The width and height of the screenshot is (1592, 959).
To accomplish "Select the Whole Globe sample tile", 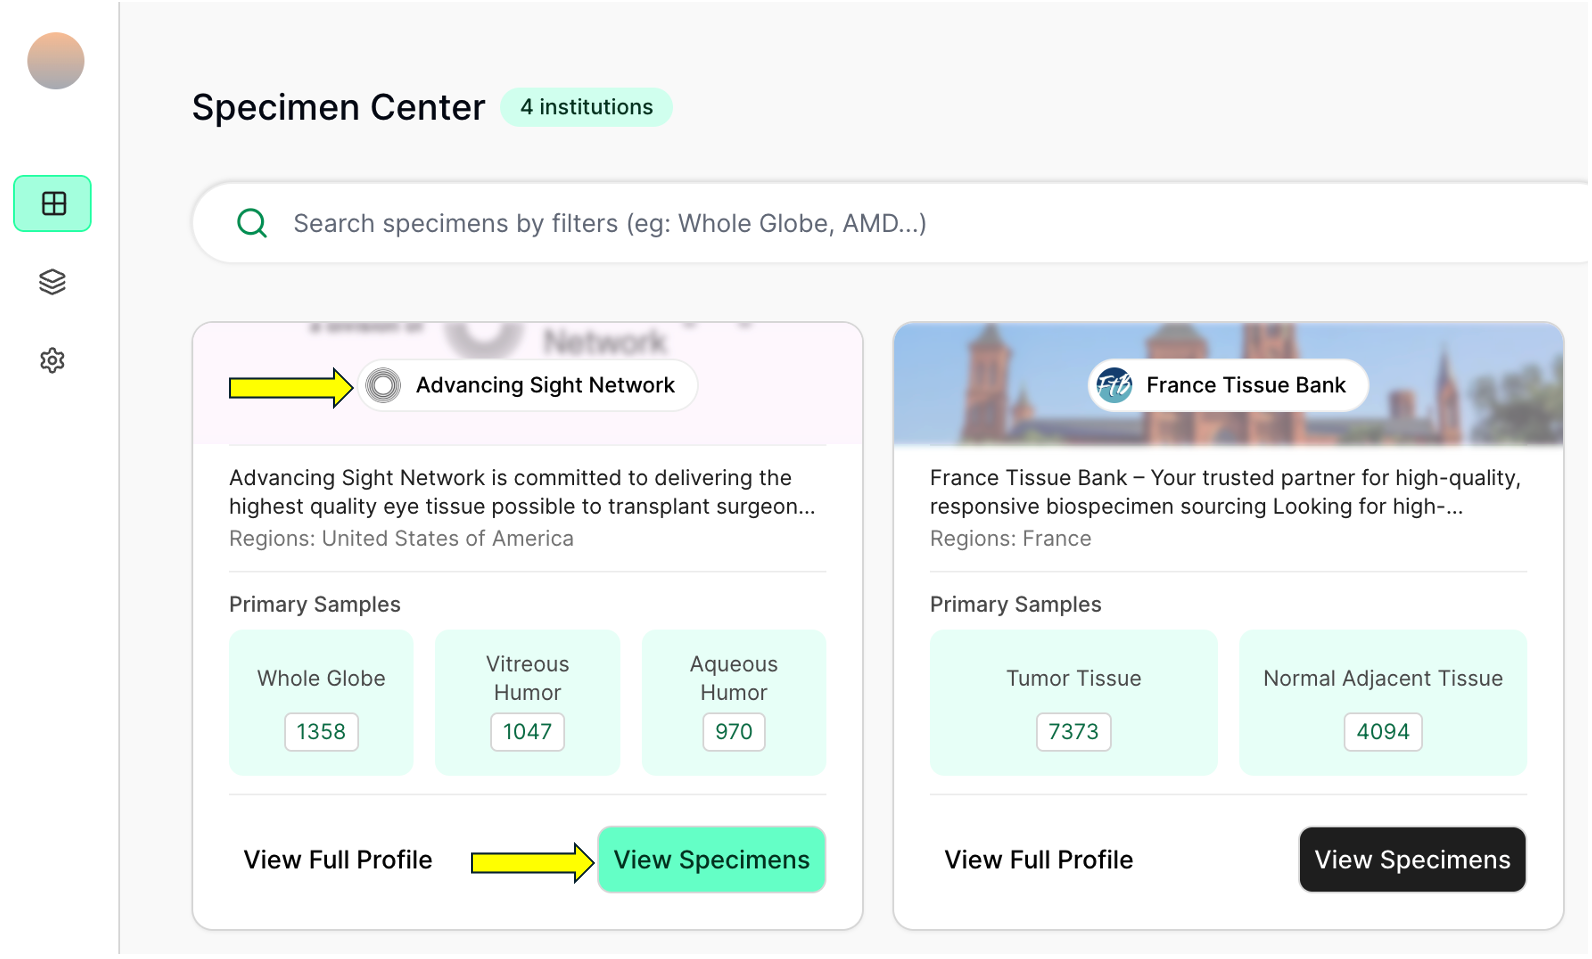I will 321,703.
